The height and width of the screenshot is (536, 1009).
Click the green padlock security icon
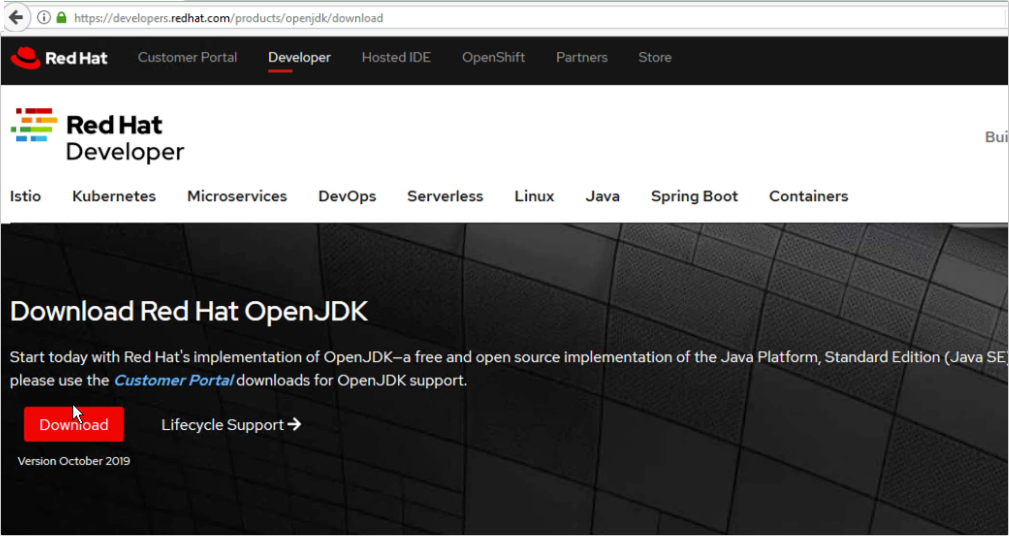coord(62,18)
